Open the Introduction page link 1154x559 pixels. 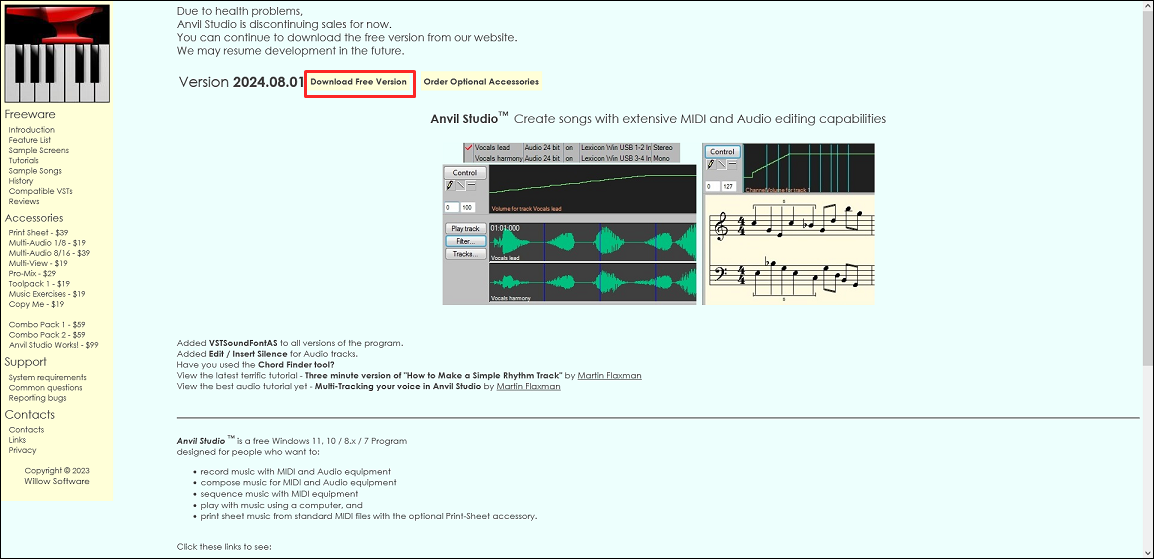(32, 129)
